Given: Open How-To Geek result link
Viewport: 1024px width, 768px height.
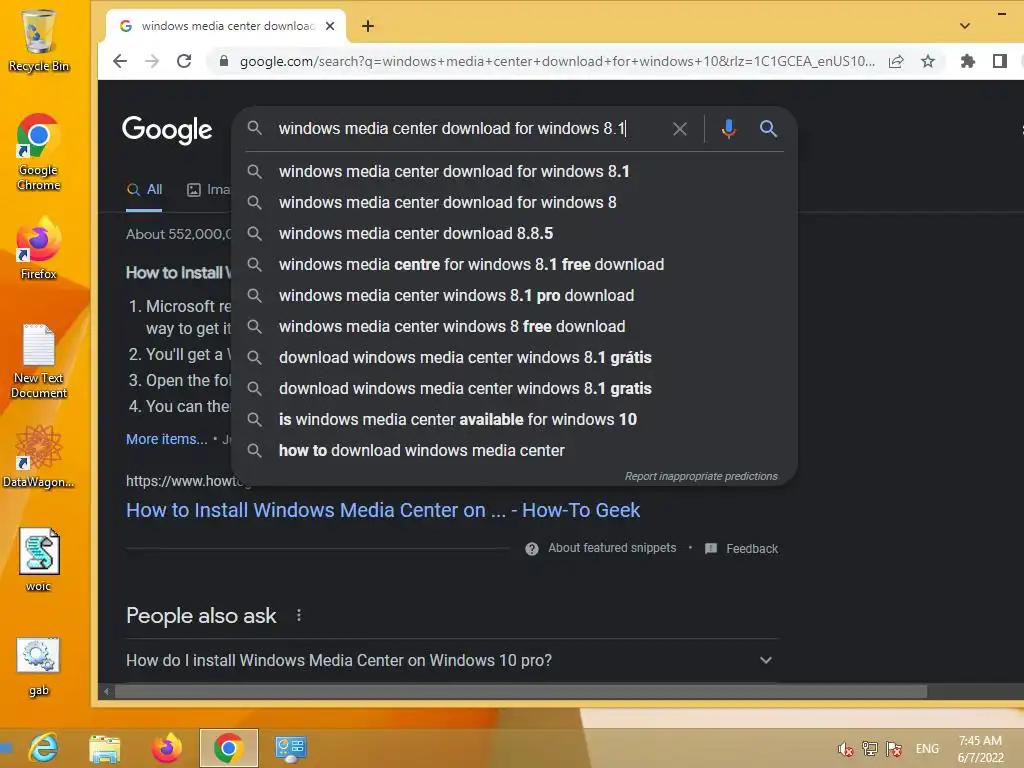Looking at the screenshot, I should click(383, 510).
